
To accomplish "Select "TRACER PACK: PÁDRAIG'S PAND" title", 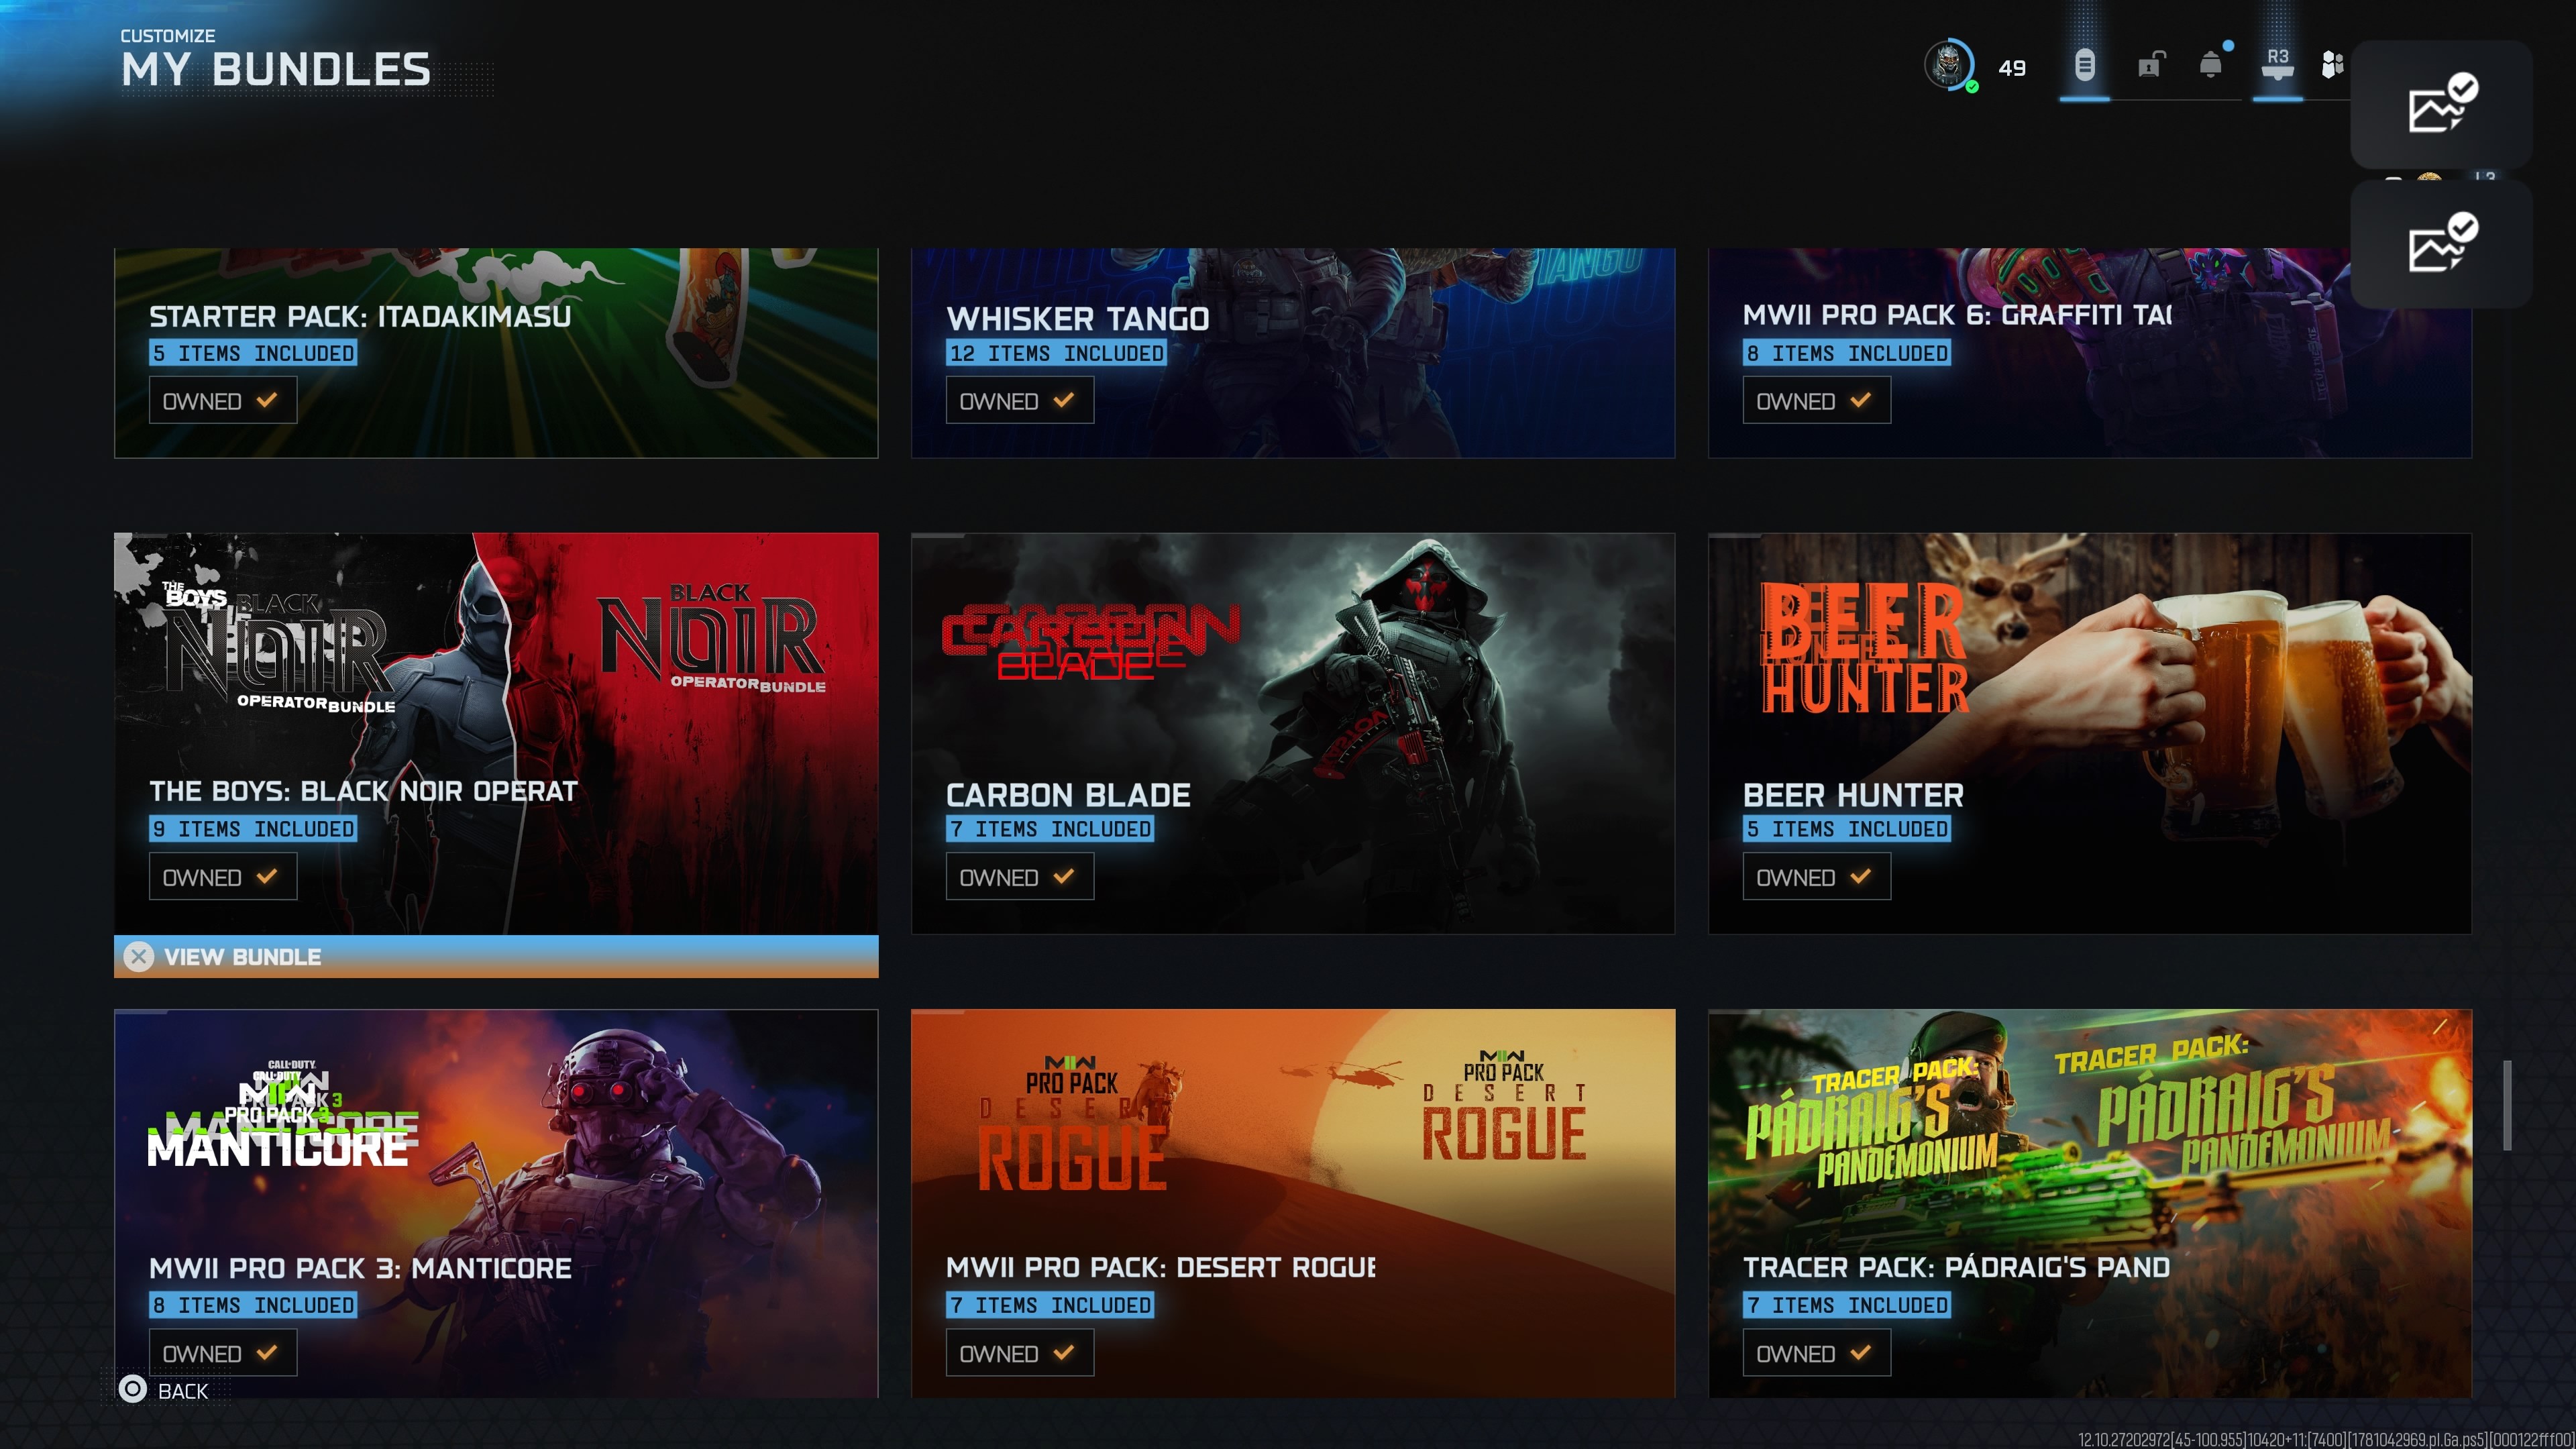I will 1956,1267.
